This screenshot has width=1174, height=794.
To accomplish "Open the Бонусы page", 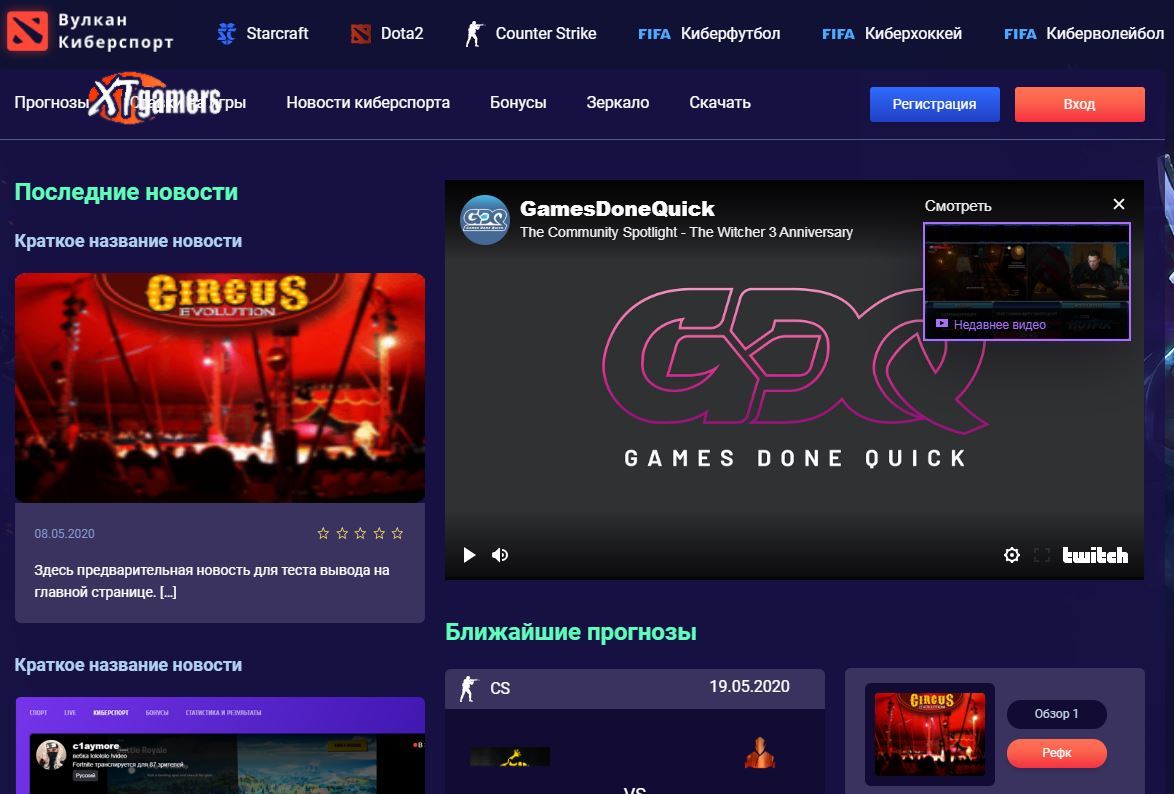I will click(x=518, y=103).
